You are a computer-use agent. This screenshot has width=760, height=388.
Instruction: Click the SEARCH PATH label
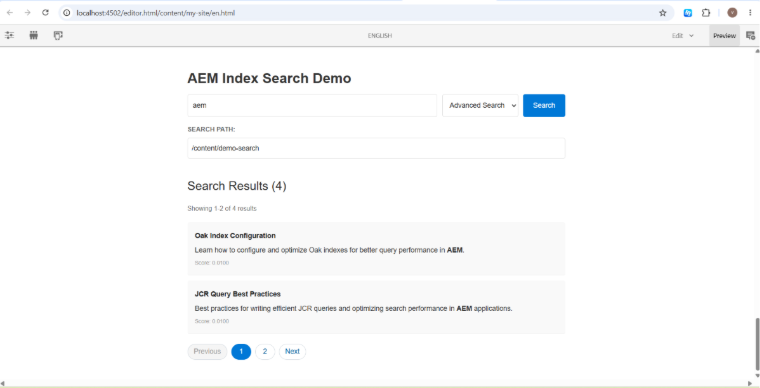211,129
